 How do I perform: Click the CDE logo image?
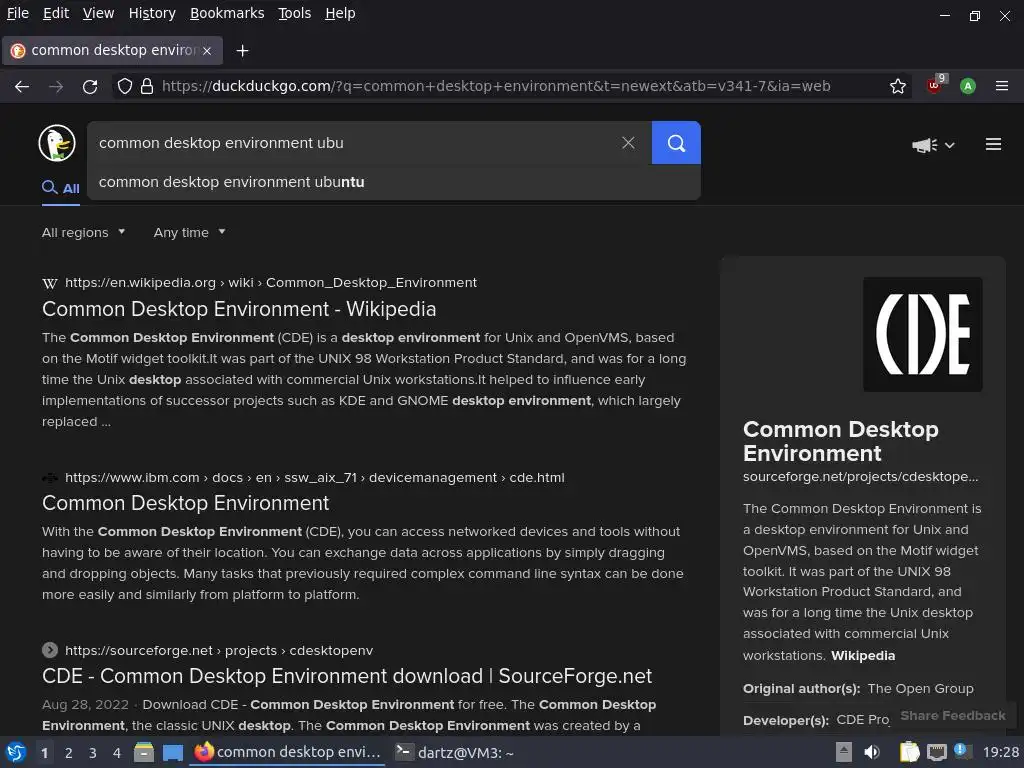[923, 334]
